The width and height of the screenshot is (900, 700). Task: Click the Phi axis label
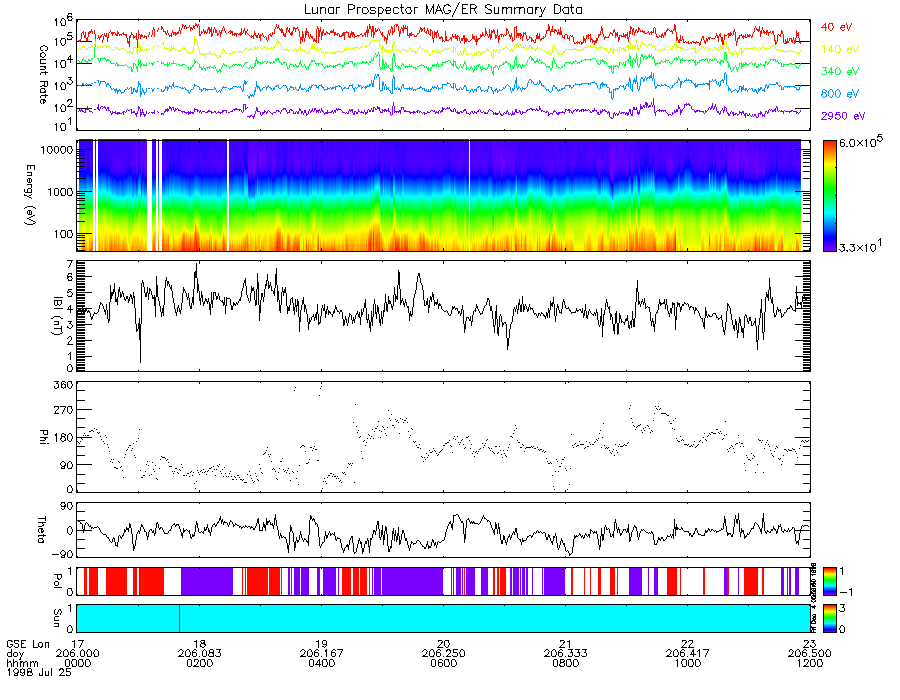tap(44, 436)
